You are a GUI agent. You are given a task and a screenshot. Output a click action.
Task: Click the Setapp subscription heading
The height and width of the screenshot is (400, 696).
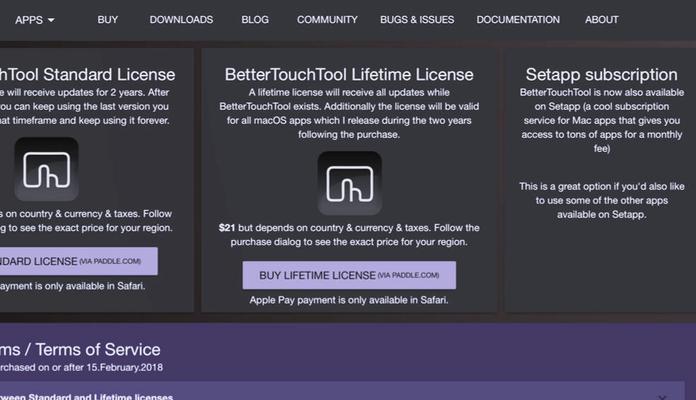point(601,75)
